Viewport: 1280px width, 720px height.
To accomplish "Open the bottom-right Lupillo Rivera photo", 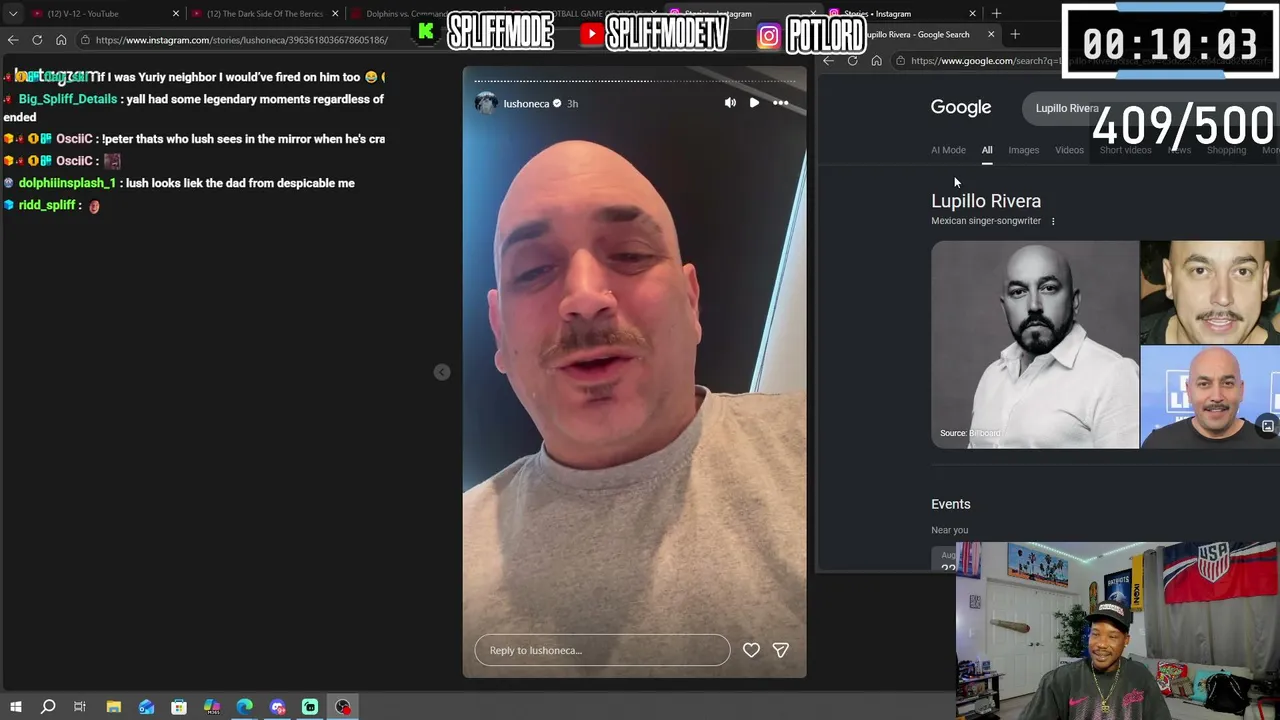I will coord(1210,397).
